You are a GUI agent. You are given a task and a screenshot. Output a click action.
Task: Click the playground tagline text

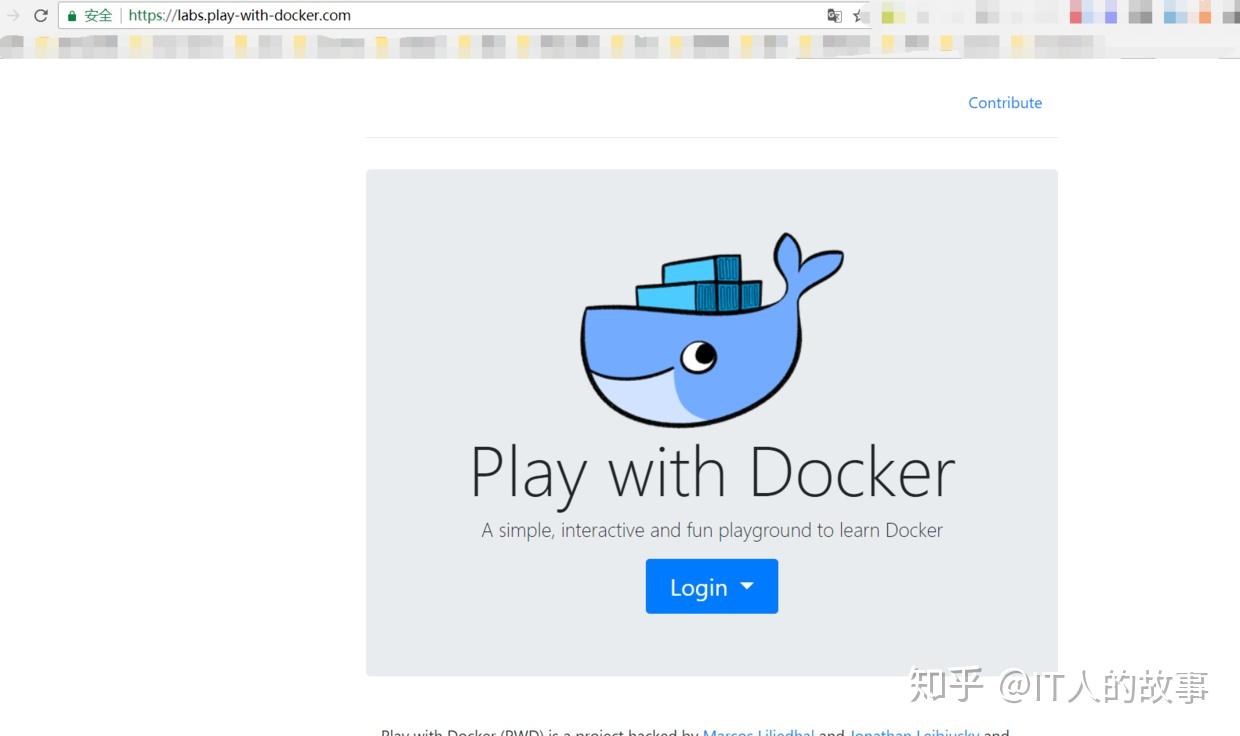tap(711, 530)
